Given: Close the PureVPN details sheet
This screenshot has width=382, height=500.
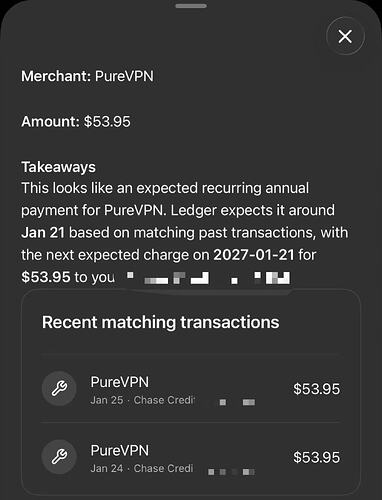Looking at the screenshot, I should pyautogui.click(x=345, y=36).
